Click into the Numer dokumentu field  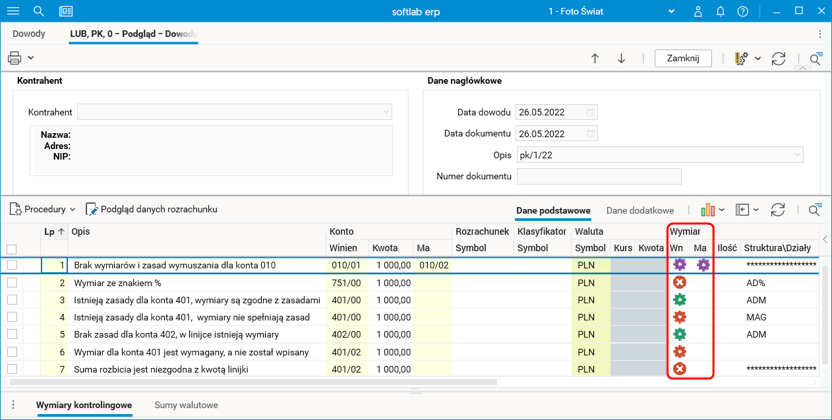[598, 177]
